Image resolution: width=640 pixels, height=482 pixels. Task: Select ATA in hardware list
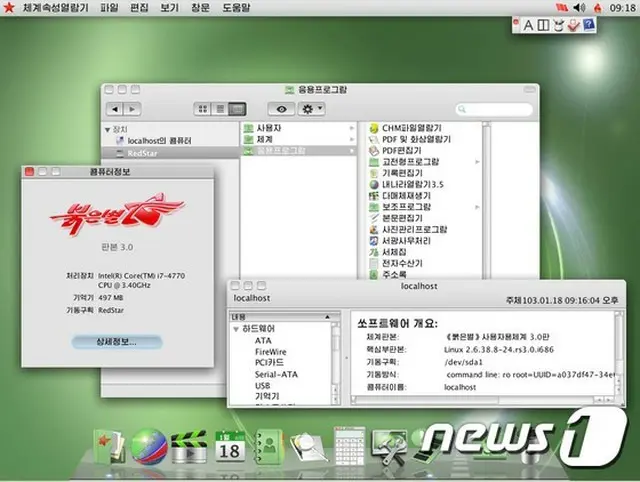click(x=263, y=340)
